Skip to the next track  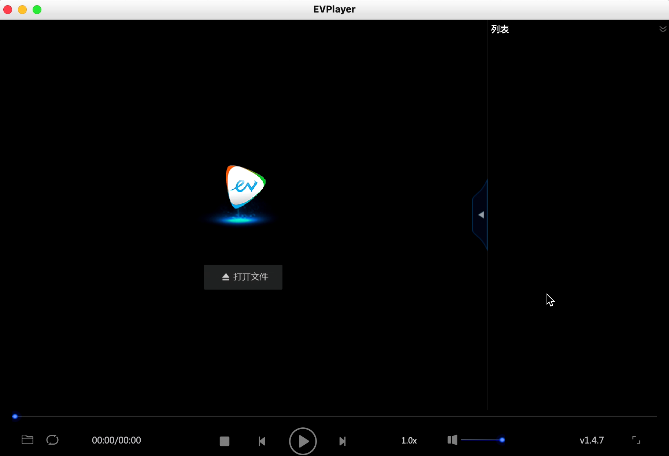342,441
